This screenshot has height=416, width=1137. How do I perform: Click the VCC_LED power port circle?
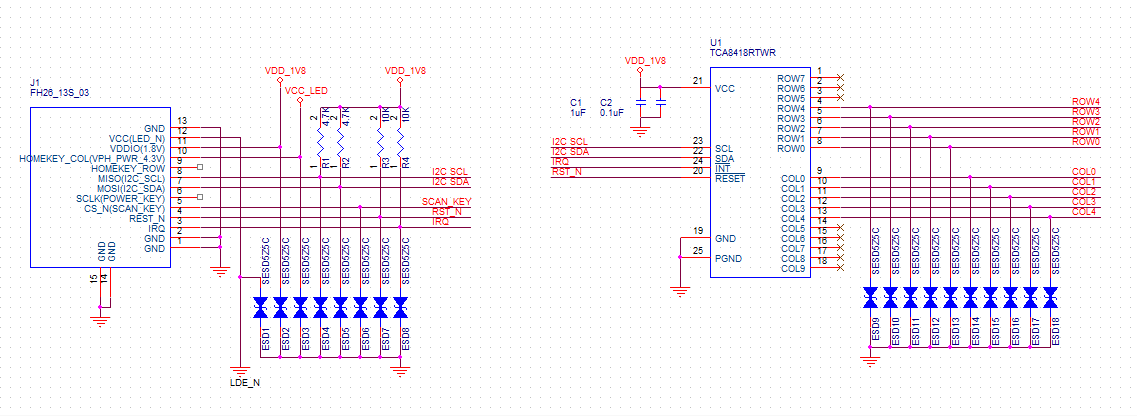(300, 102)
